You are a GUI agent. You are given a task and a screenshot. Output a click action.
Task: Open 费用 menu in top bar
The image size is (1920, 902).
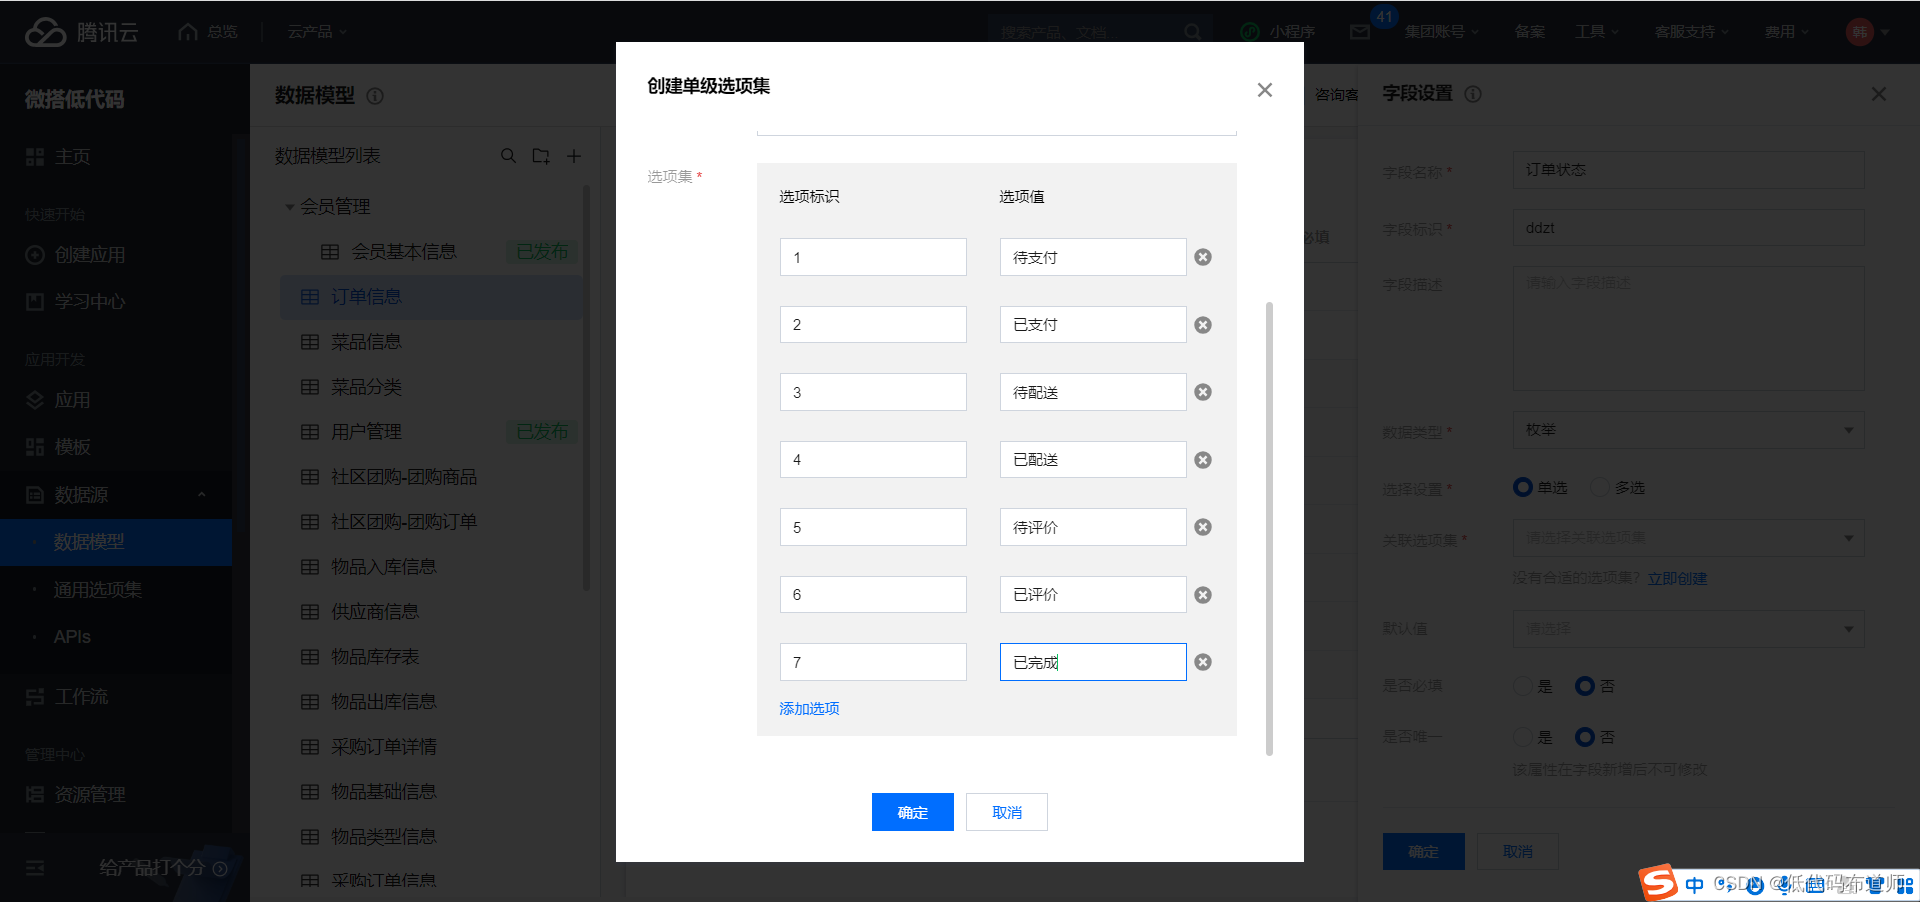coord(1787,32)
